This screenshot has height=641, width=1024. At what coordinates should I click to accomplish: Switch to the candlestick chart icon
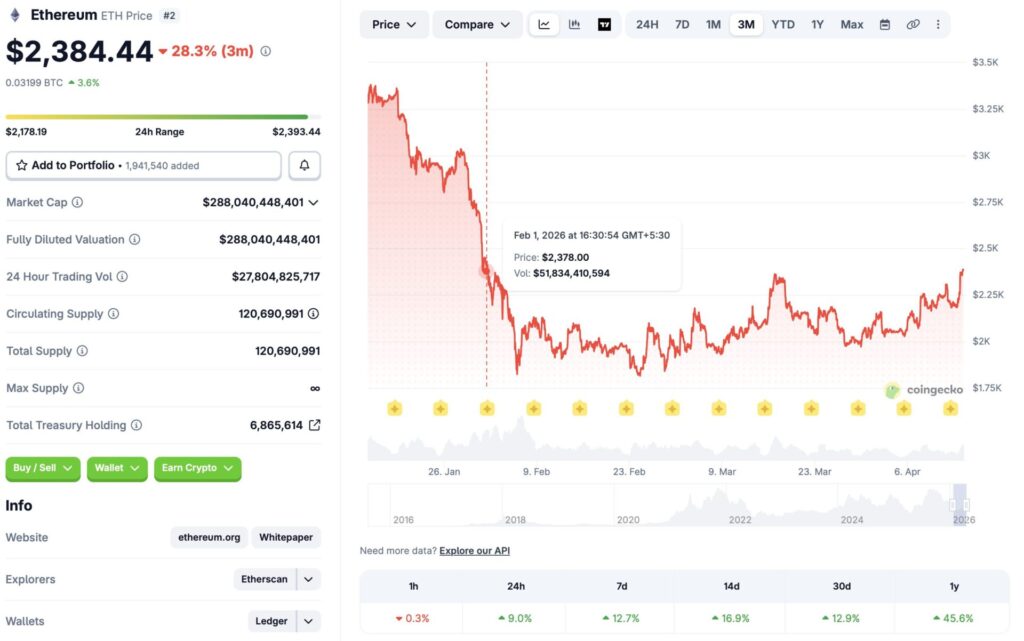pyautogui.click(x=574, y=24)
